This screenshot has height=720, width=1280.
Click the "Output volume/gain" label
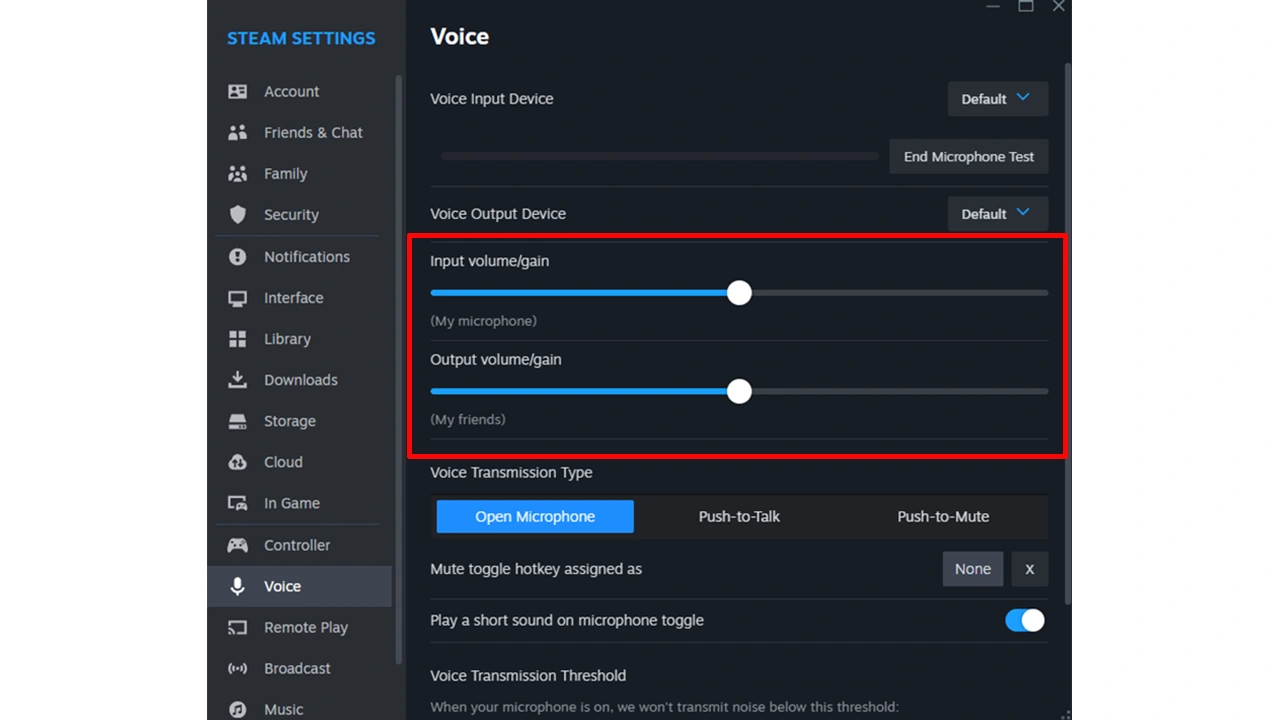(496, 359)
